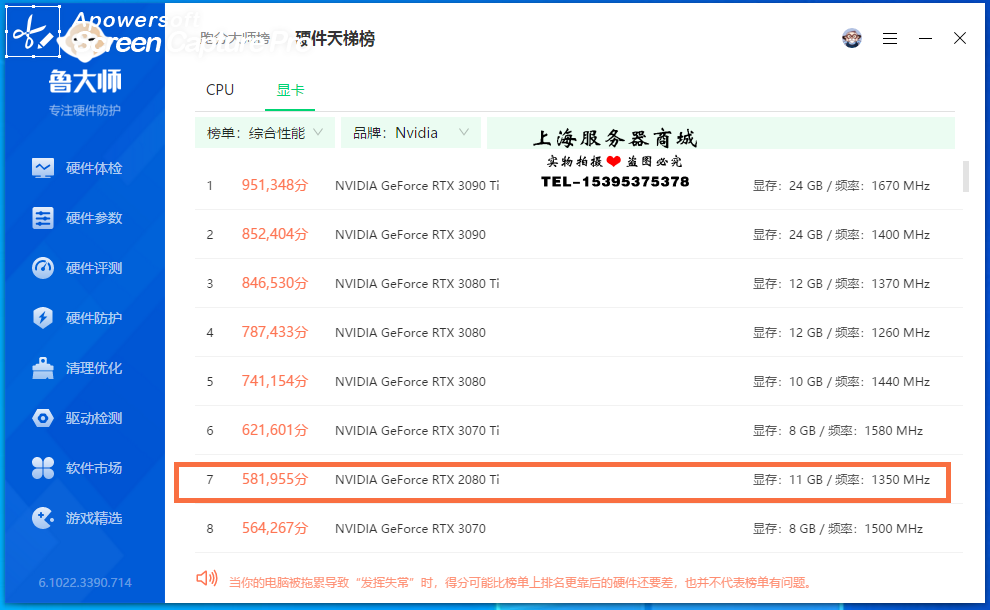Select the 硬件天梯榜 header tab
The width and height of the screenshot is (990, 610).
(x=335, y=39)
